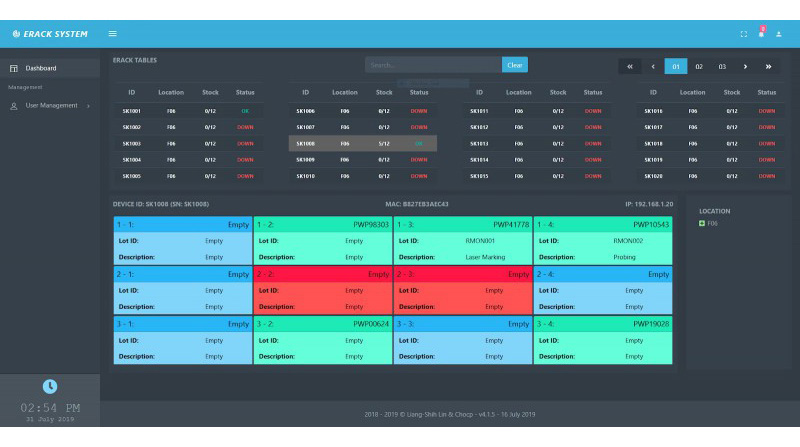Enter fullscreen mode via top bar icon
800x447 pixels.
(743, 34)
